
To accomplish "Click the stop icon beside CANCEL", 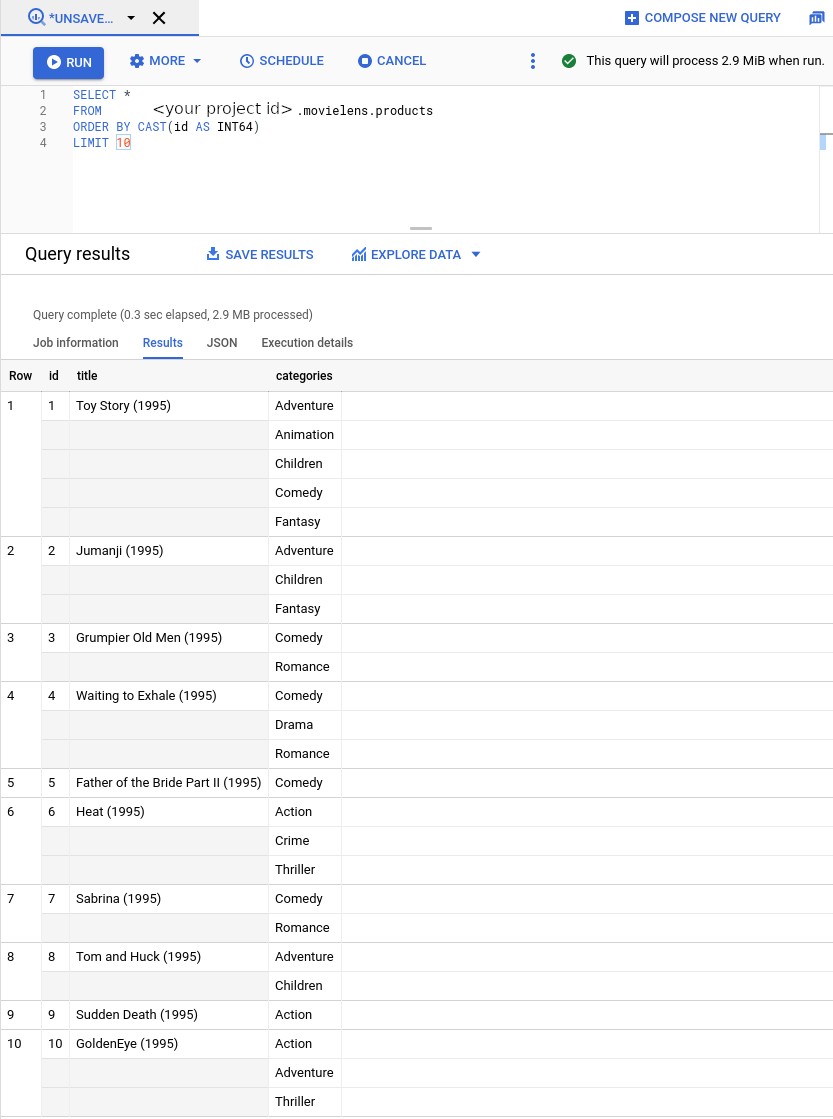I will pyautogui.click(x=365, y=61).
